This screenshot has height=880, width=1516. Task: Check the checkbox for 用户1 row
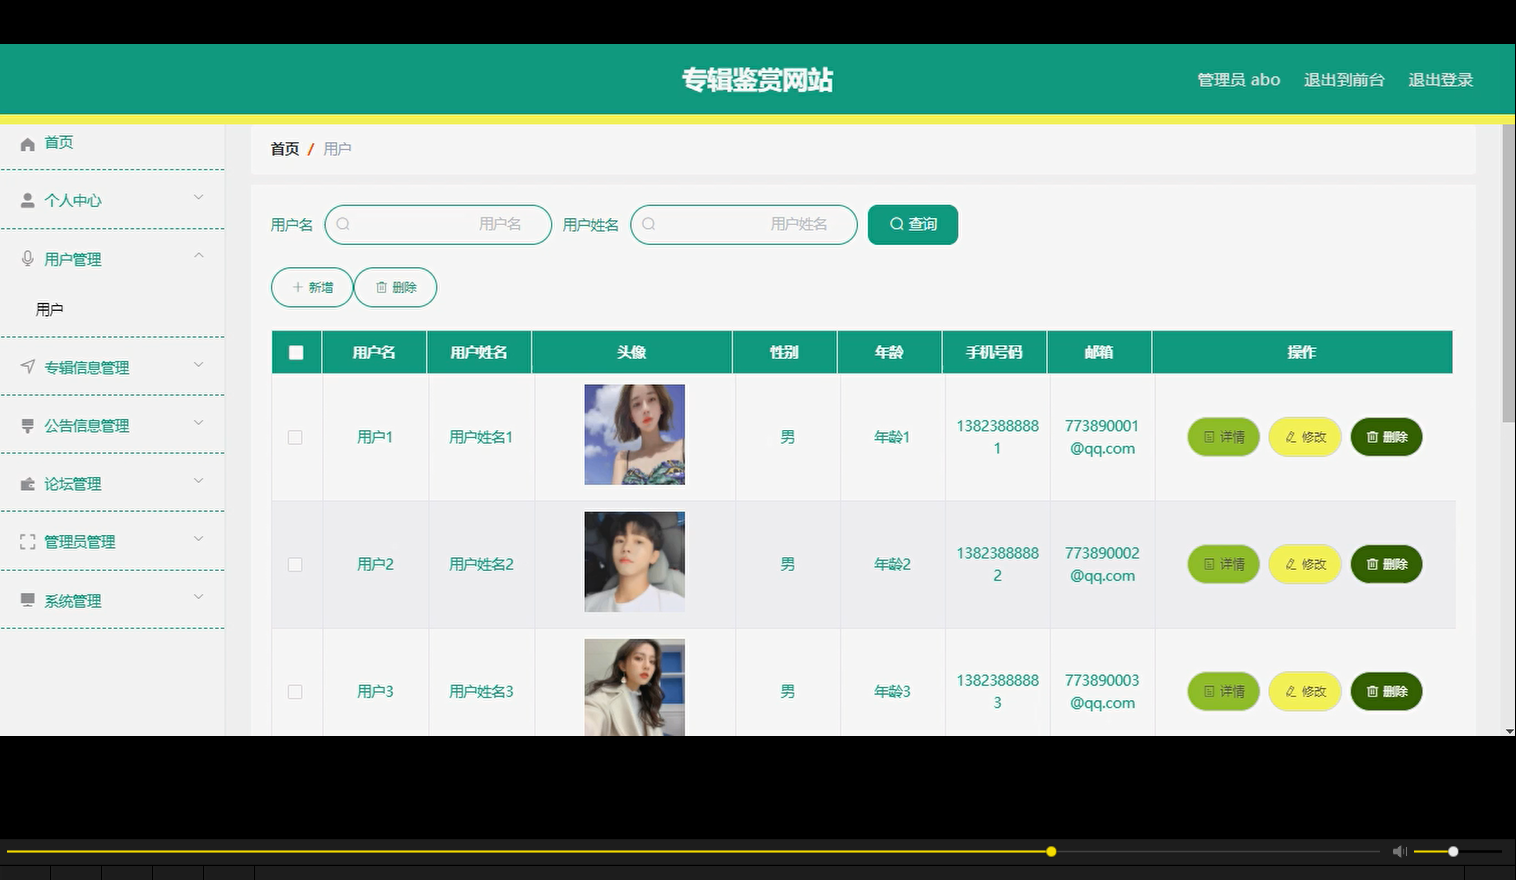(295, 437)
